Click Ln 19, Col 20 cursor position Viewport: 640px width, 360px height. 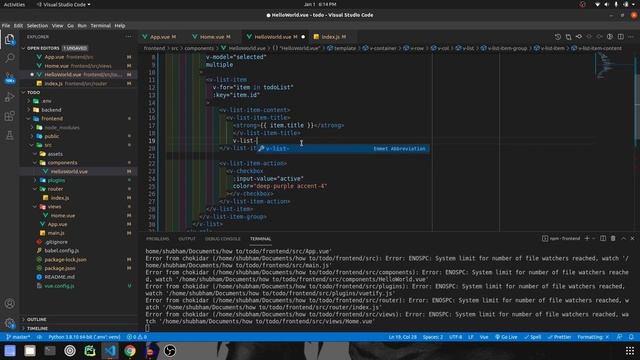click(402, 337)
